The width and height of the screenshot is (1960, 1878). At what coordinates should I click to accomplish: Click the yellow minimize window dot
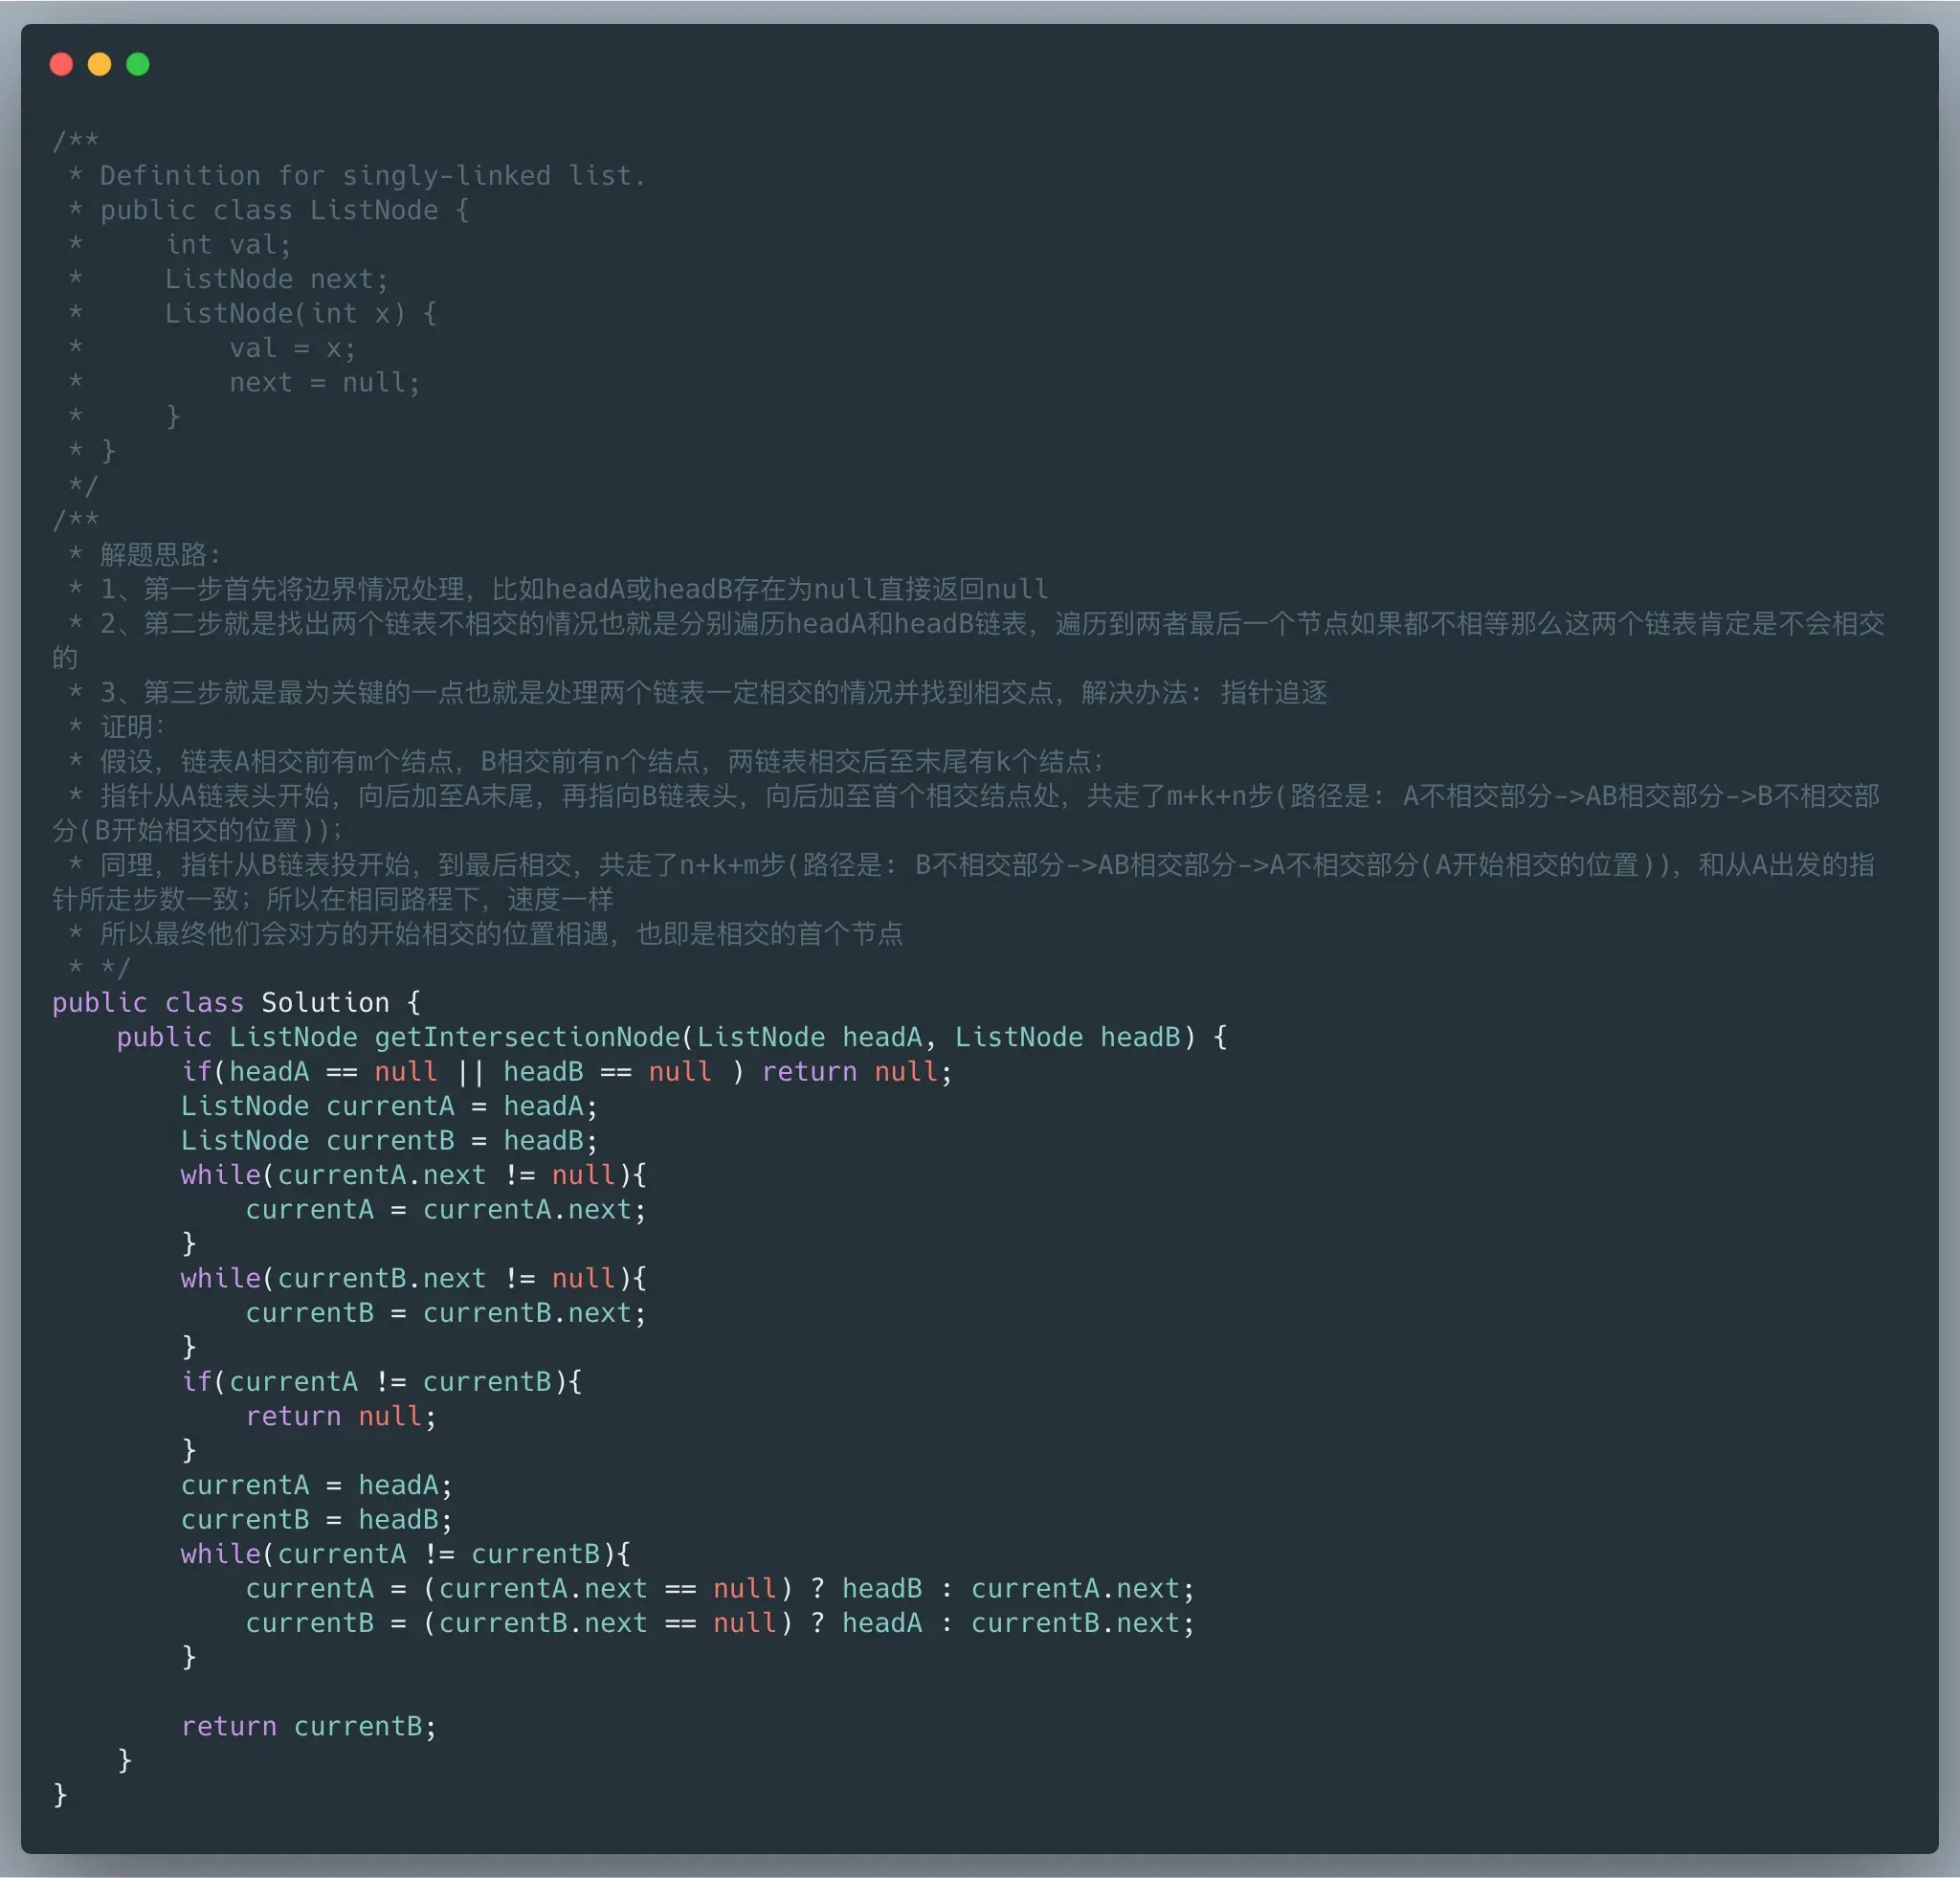[x=99, y=65]
